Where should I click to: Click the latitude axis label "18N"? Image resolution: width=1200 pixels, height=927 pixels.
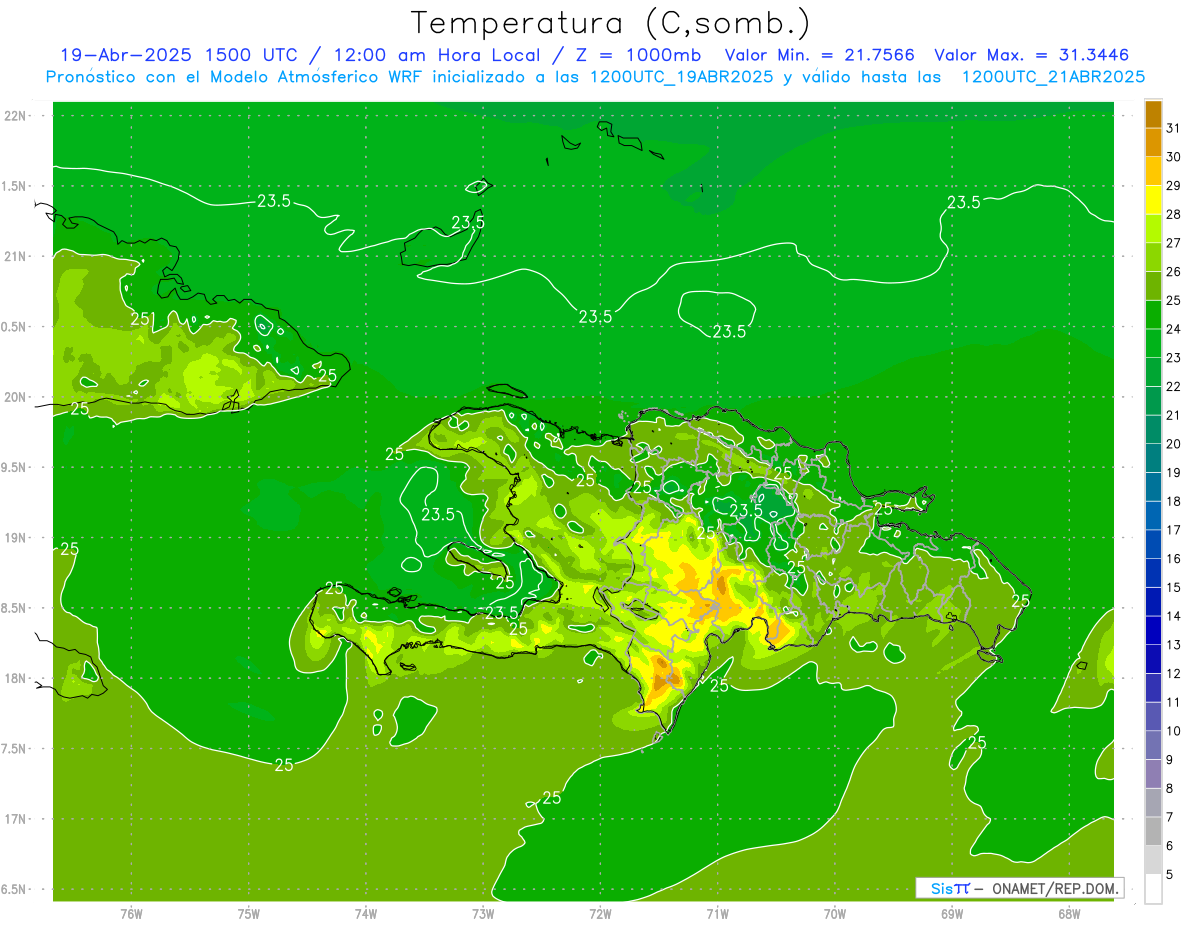click(x=17, y=678)
